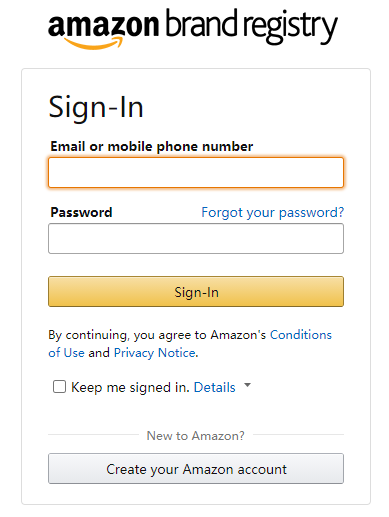Click the amazon wordmark in the logo

(x=103, y=25)
